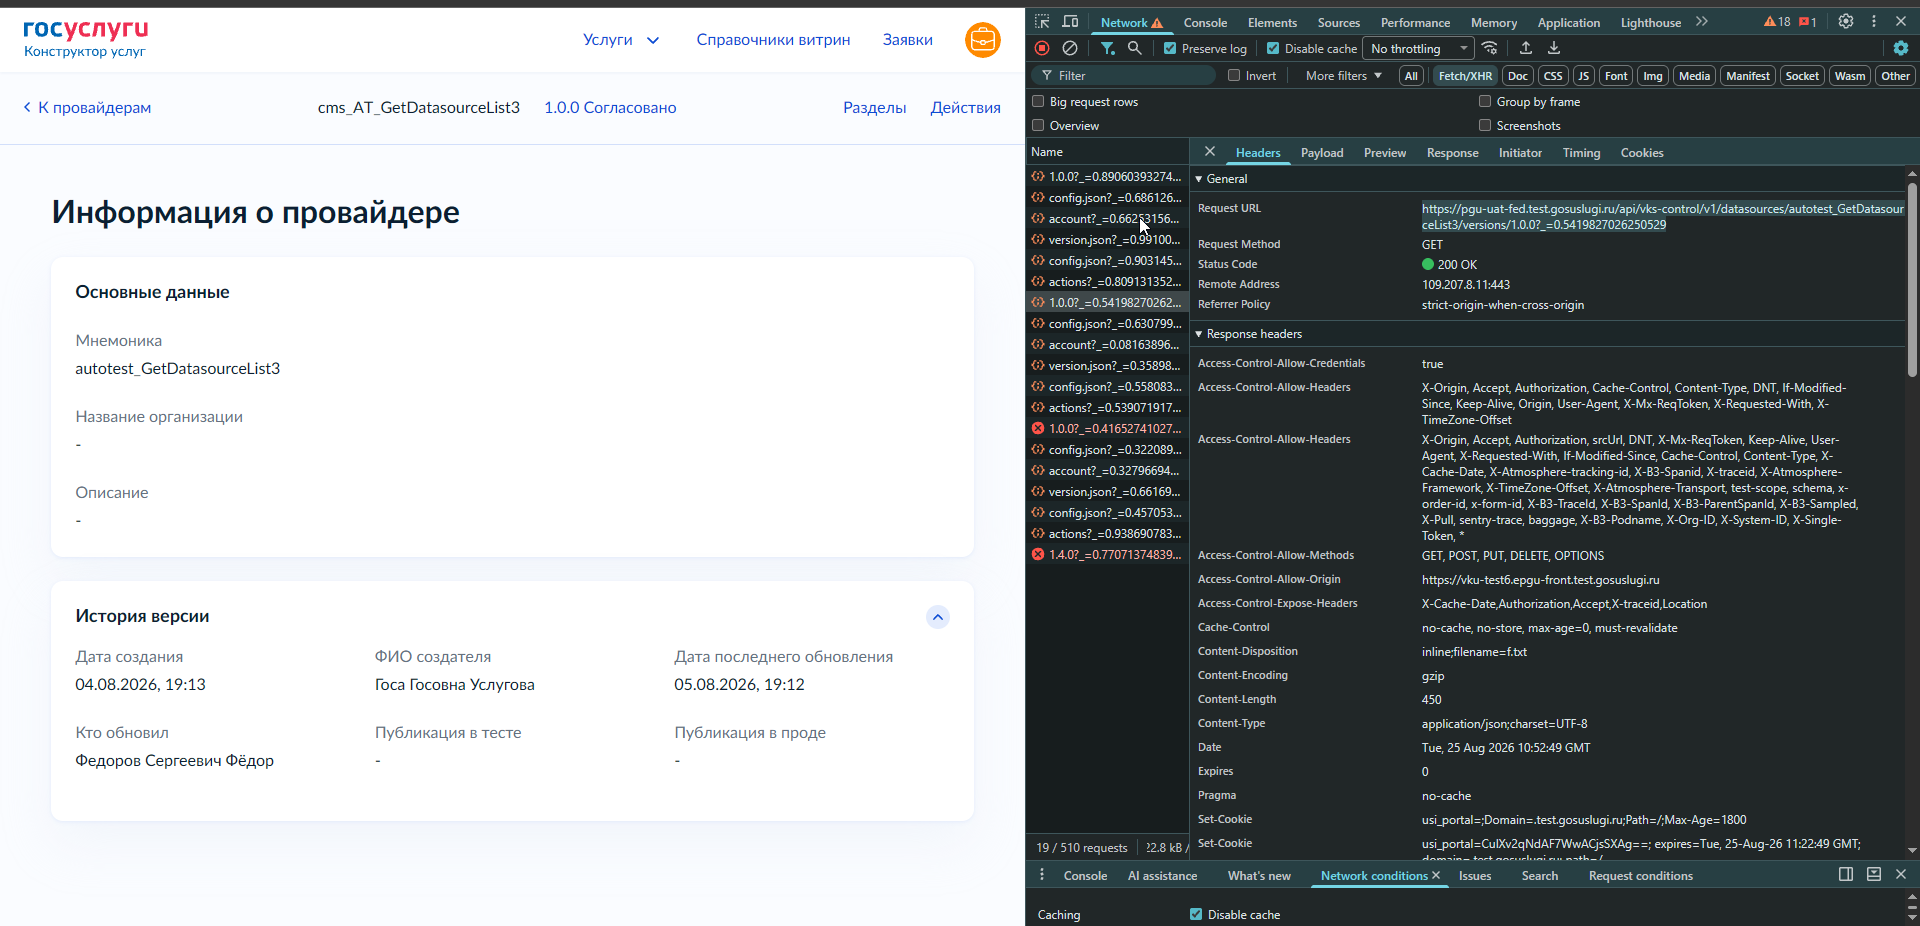Switch to the Elements tab
The width and height of the screenshot is (1920, 926).
click(1272, 22)
